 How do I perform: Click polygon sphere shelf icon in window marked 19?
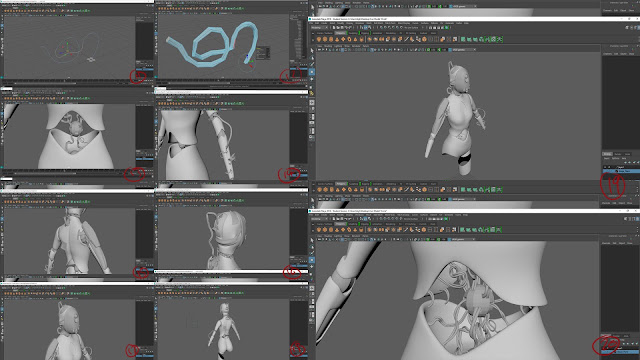point(319,39)
